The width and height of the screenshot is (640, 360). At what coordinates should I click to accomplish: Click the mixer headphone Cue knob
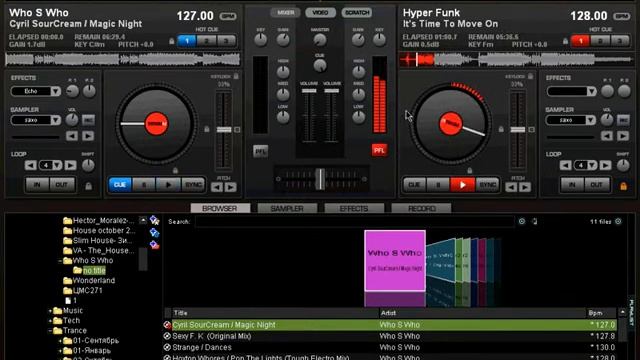pyautogui.click(x=320, y=65)
